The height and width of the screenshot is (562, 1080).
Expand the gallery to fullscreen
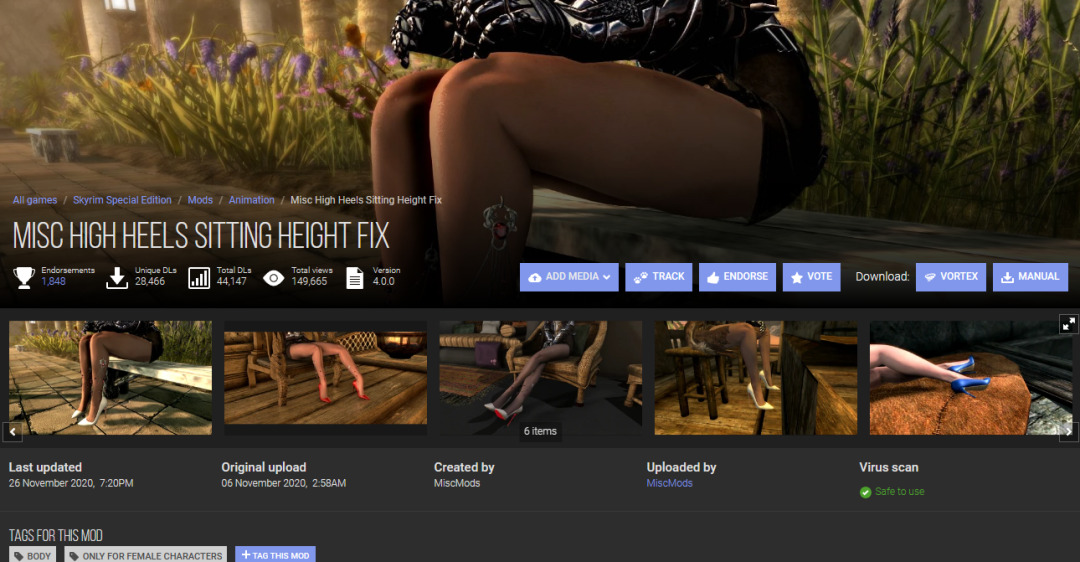pyautogui.click(x=1068, y=324)
